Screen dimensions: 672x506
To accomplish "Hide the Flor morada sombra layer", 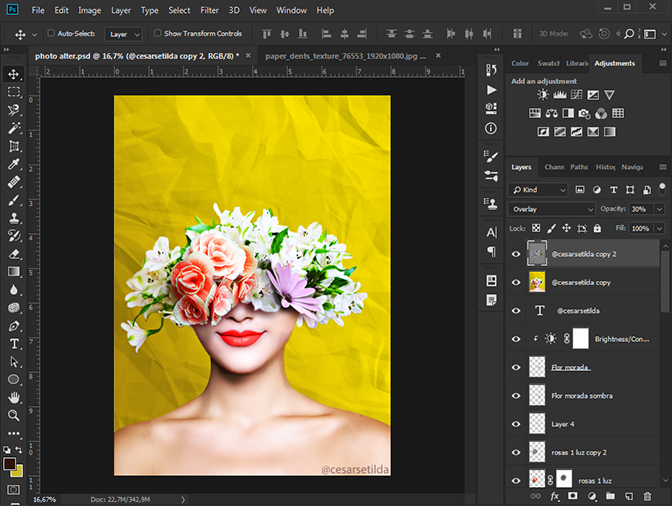I will pos(516,395).
